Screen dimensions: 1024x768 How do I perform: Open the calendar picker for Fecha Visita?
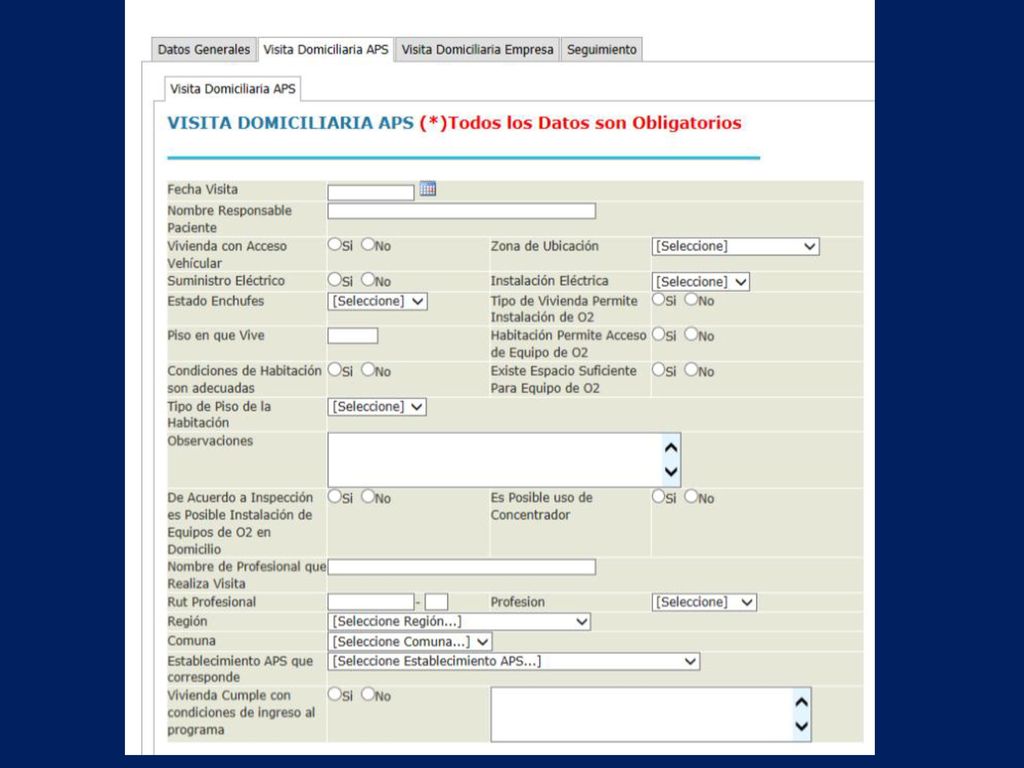pos(428,189)
